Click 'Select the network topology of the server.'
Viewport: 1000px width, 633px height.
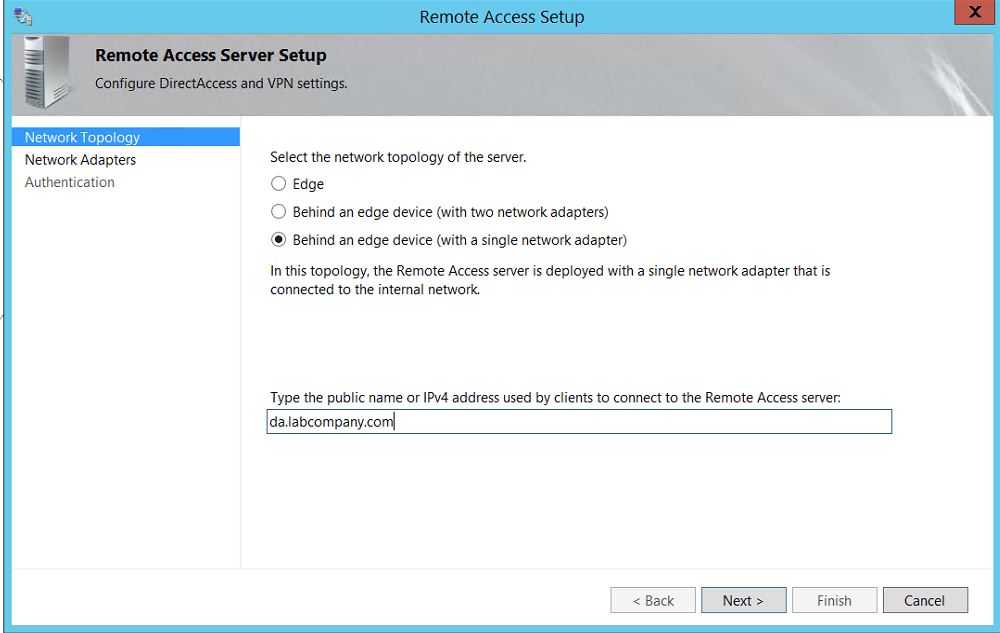pyautogui.click(x=398, y=157)
